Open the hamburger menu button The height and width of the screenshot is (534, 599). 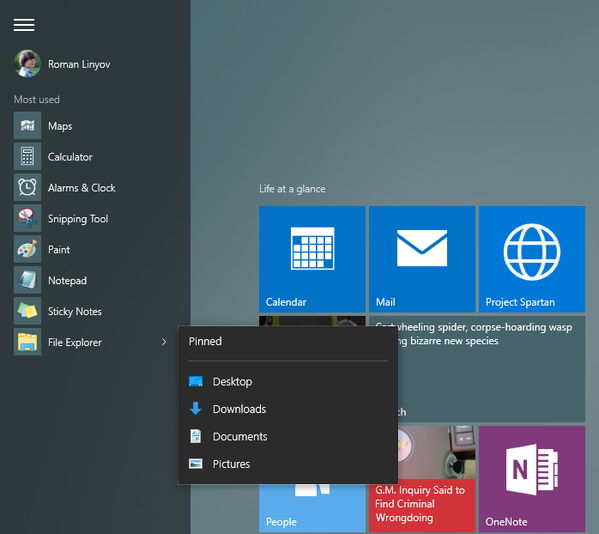(x=24, y=25)
